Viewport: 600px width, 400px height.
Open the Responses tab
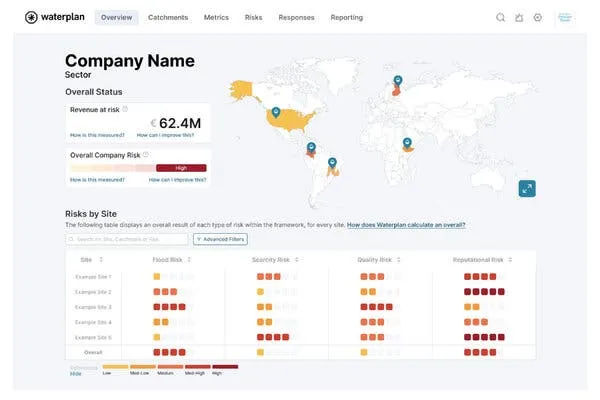[x=296, y=18]
